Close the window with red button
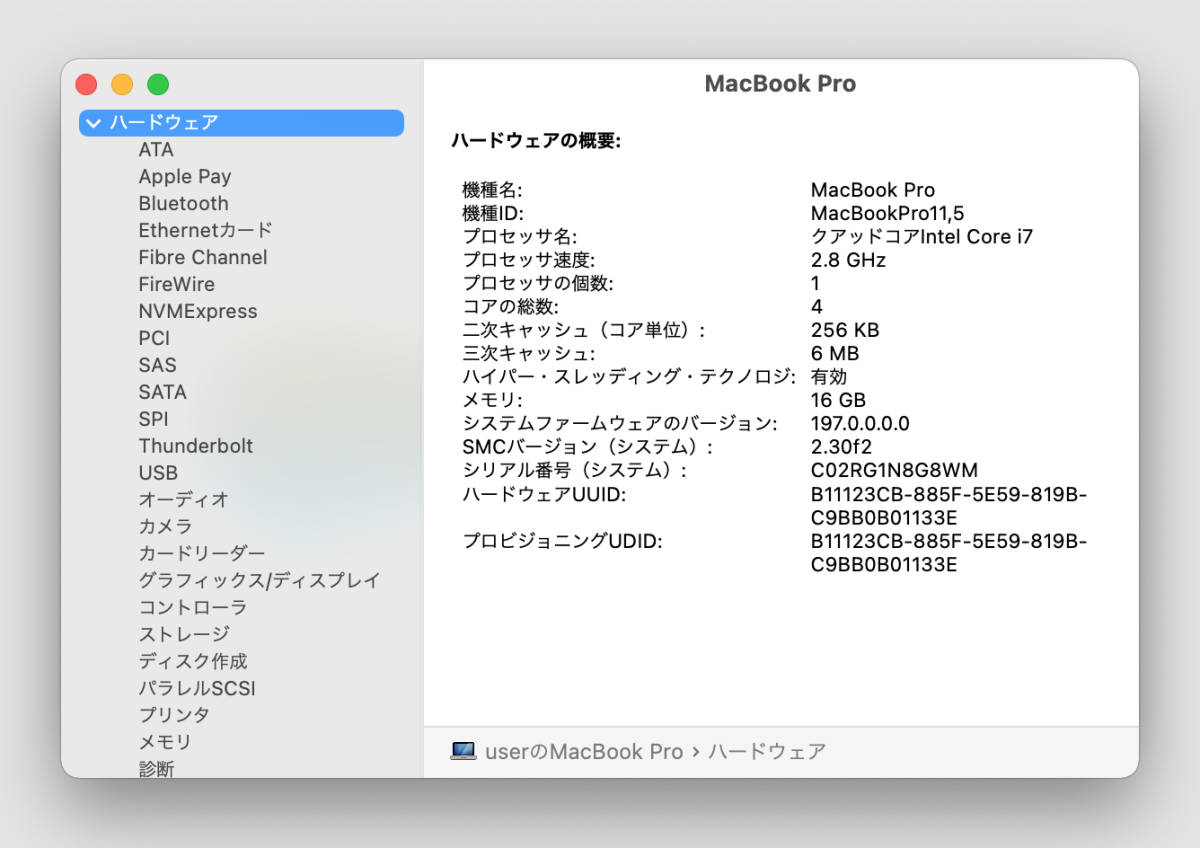 [86, 85]
